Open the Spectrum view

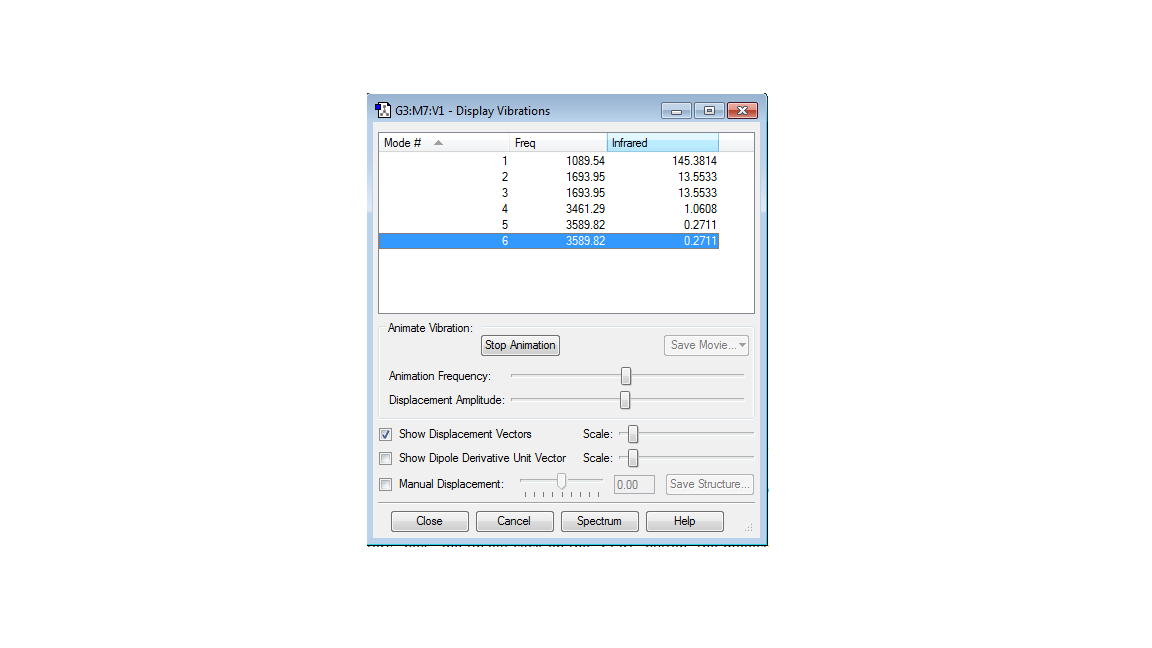(x=600, y=521)
